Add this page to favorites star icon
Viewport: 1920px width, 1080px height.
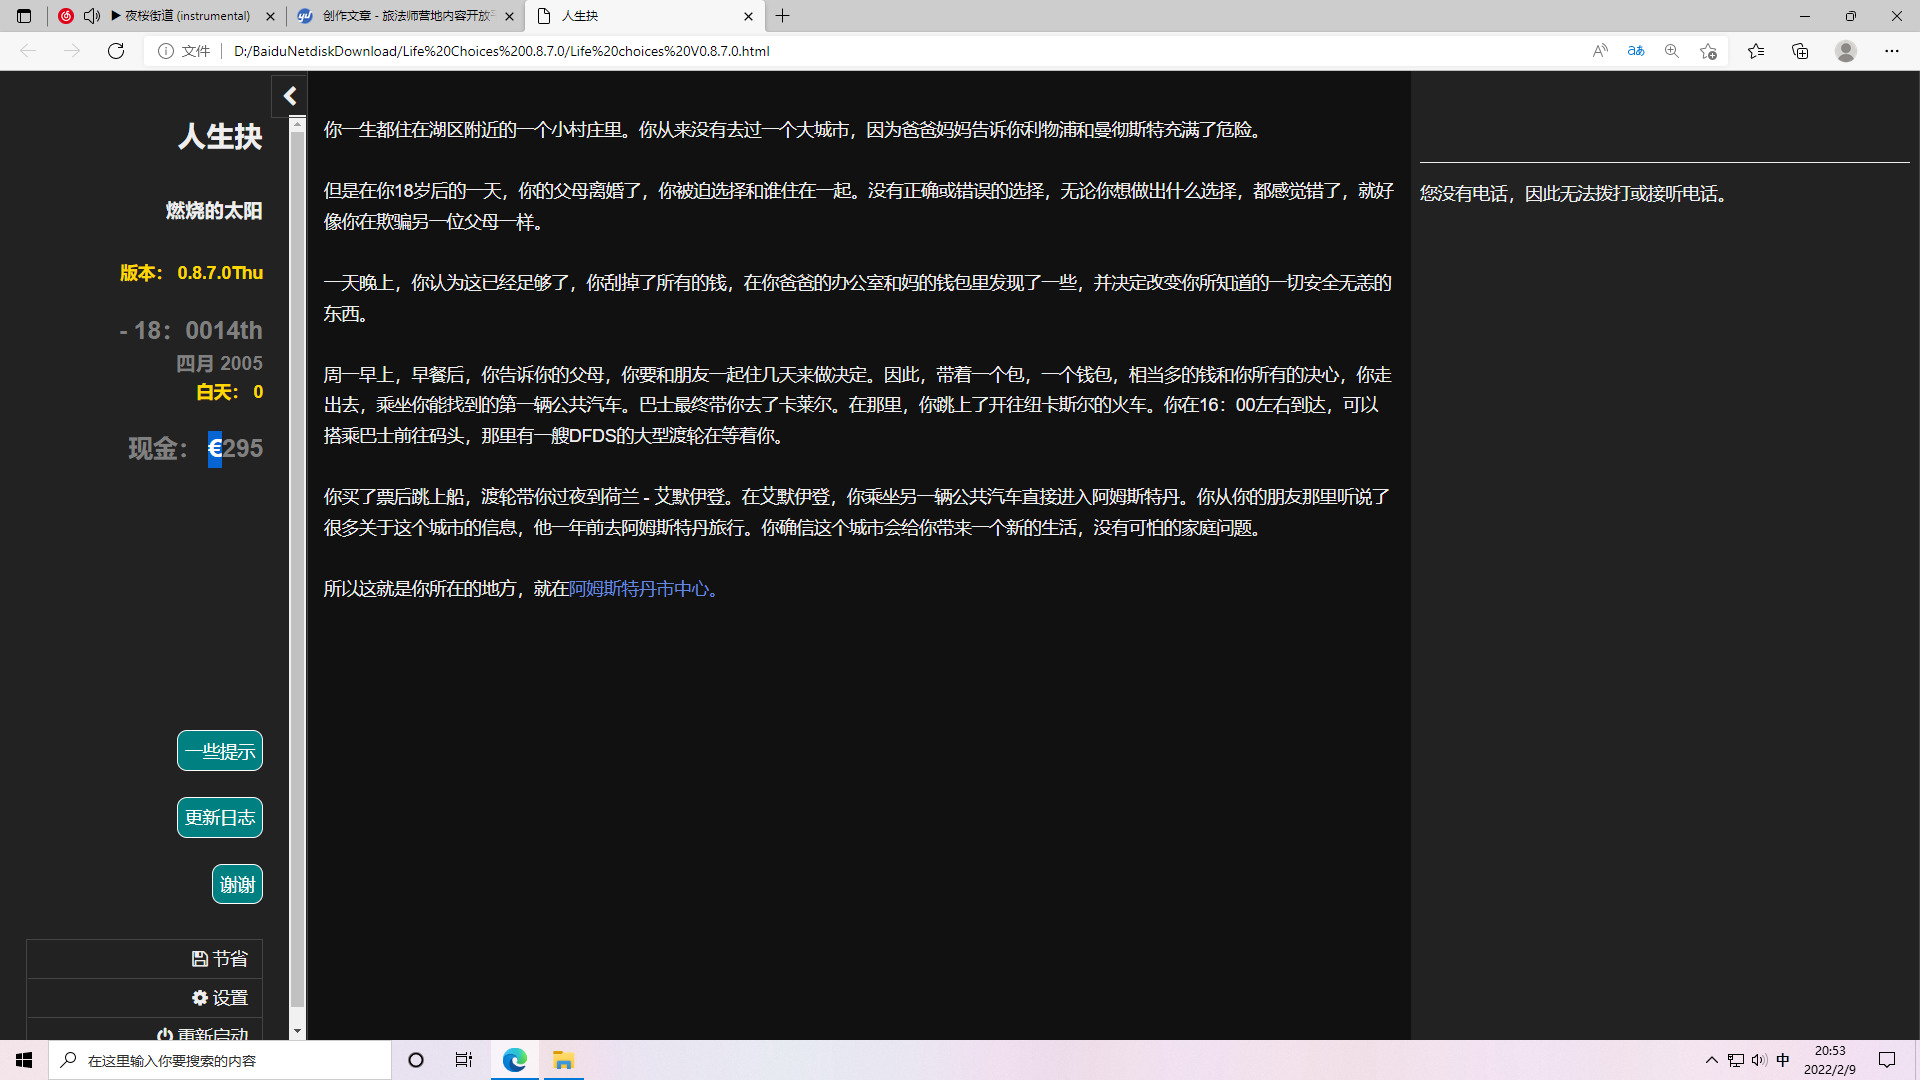pyautogui.click(x=1708, y=51)
